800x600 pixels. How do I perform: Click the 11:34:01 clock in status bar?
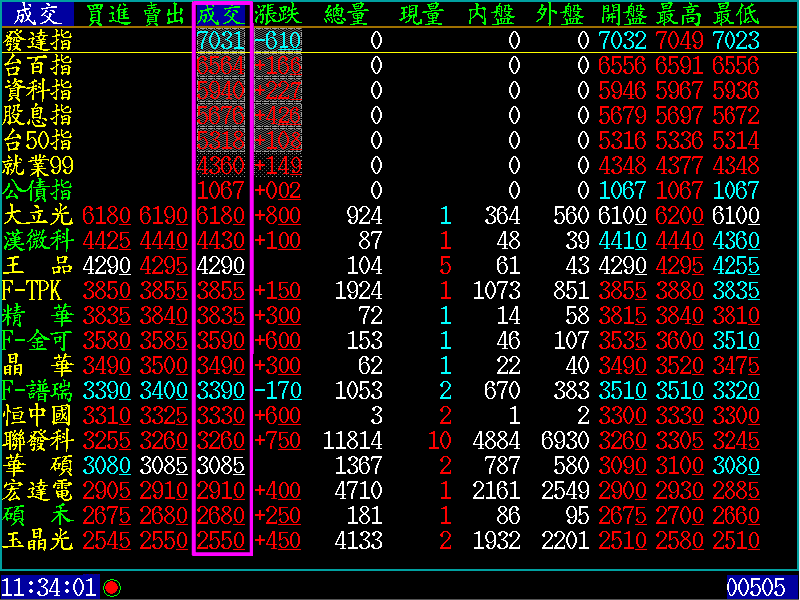tap(49, 587)
